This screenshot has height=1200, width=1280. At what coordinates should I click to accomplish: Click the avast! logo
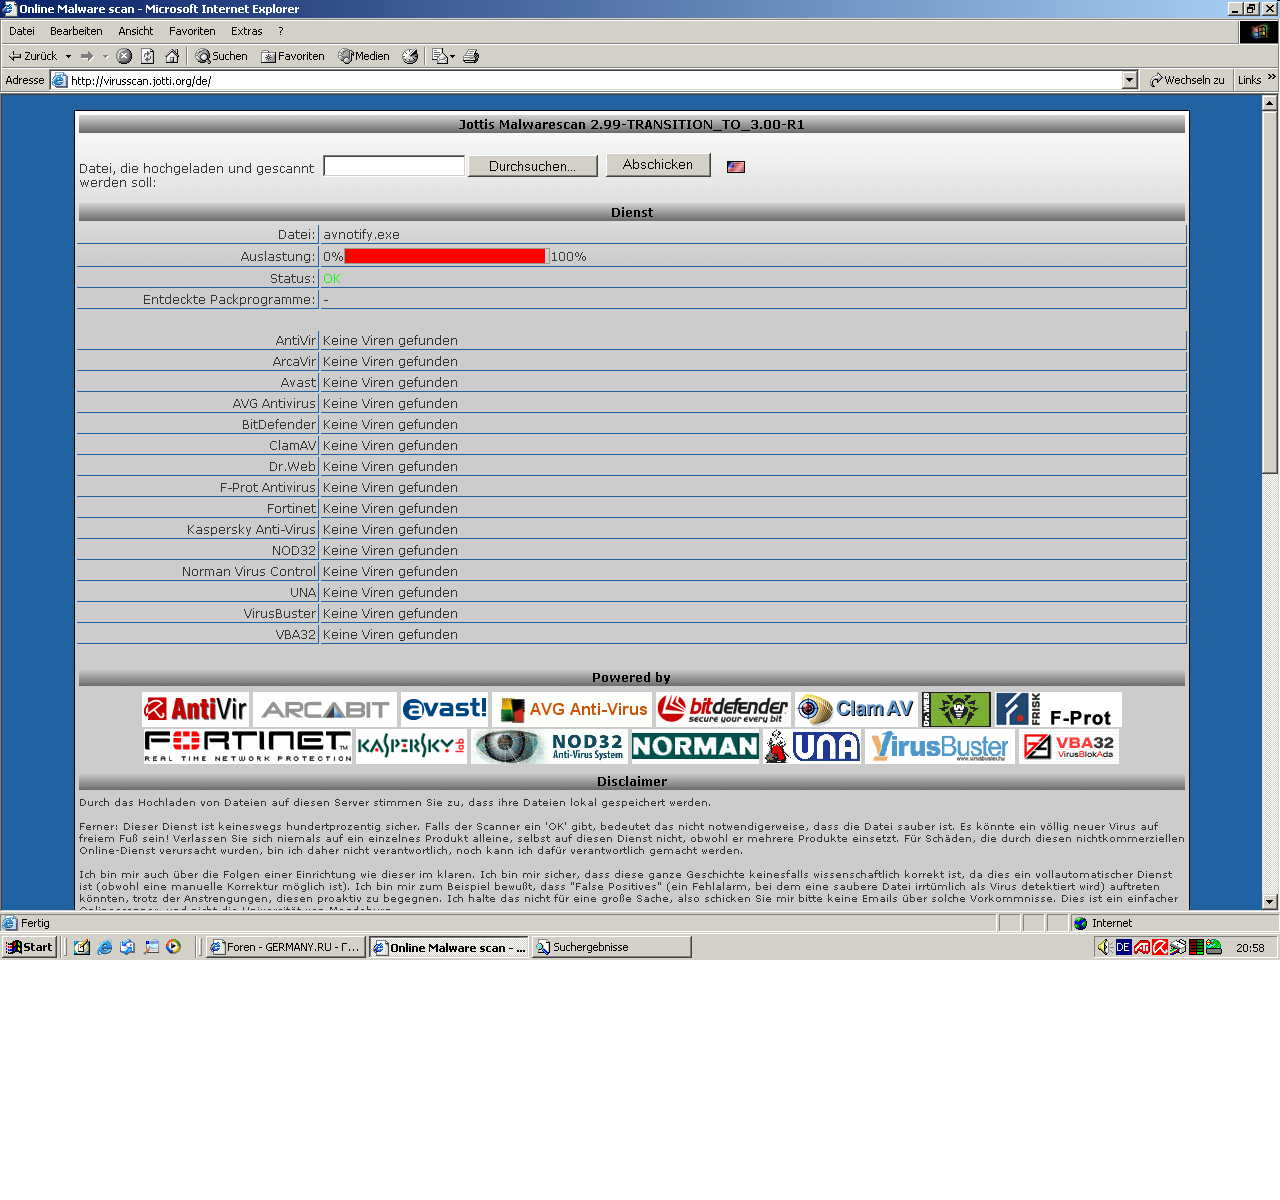[x=444, y=709]
